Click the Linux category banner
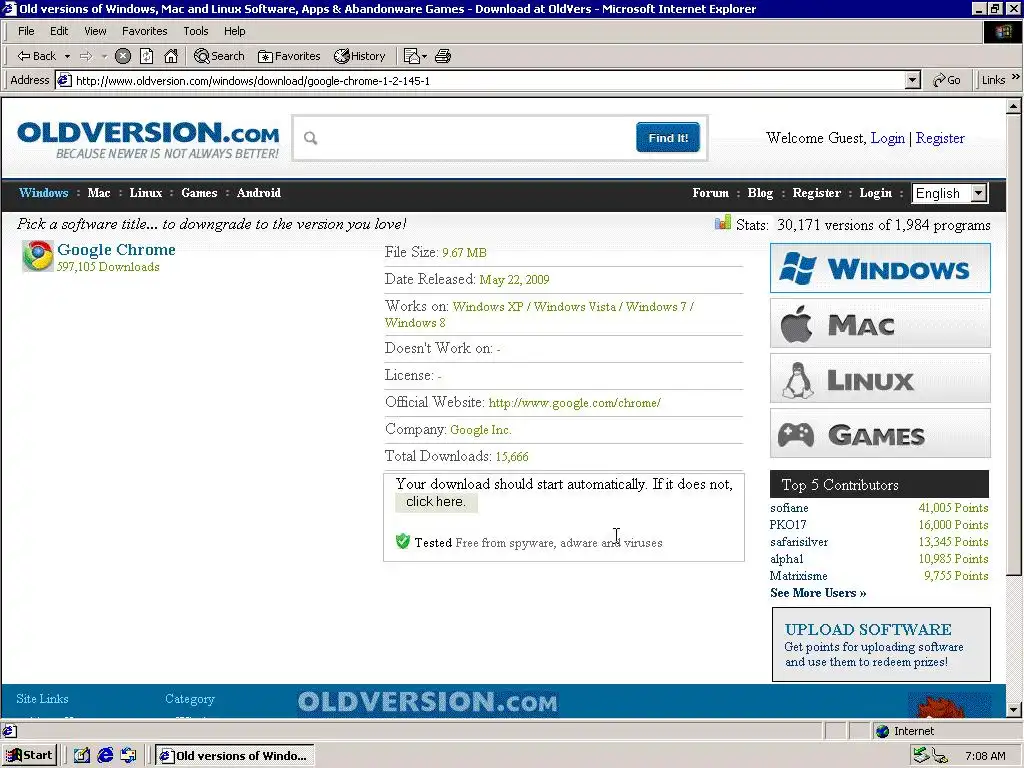 pos(880,378)
